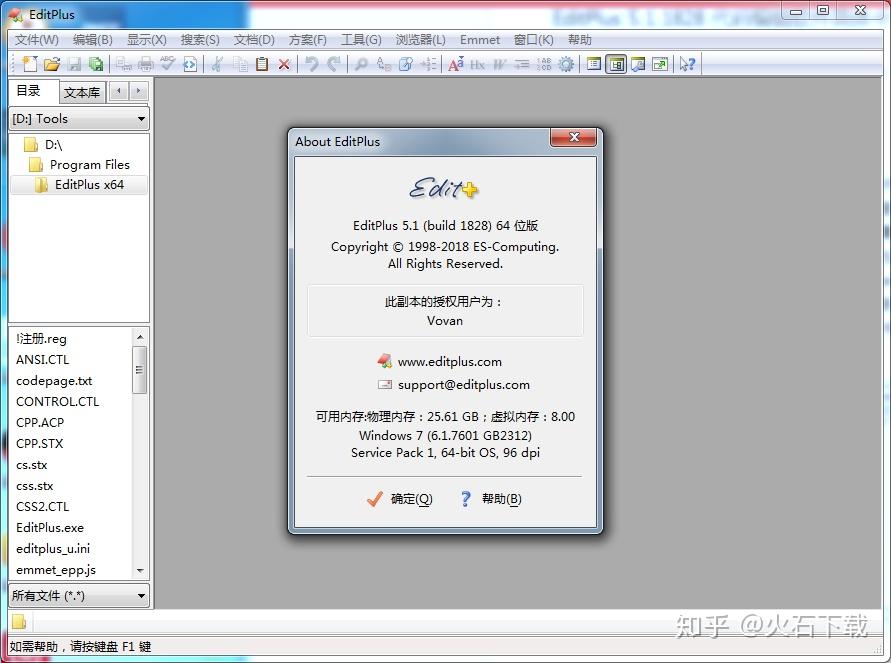Select CPP.STX in file list
Viewport: 891px width, 663px height.
(x=39, y=443)
